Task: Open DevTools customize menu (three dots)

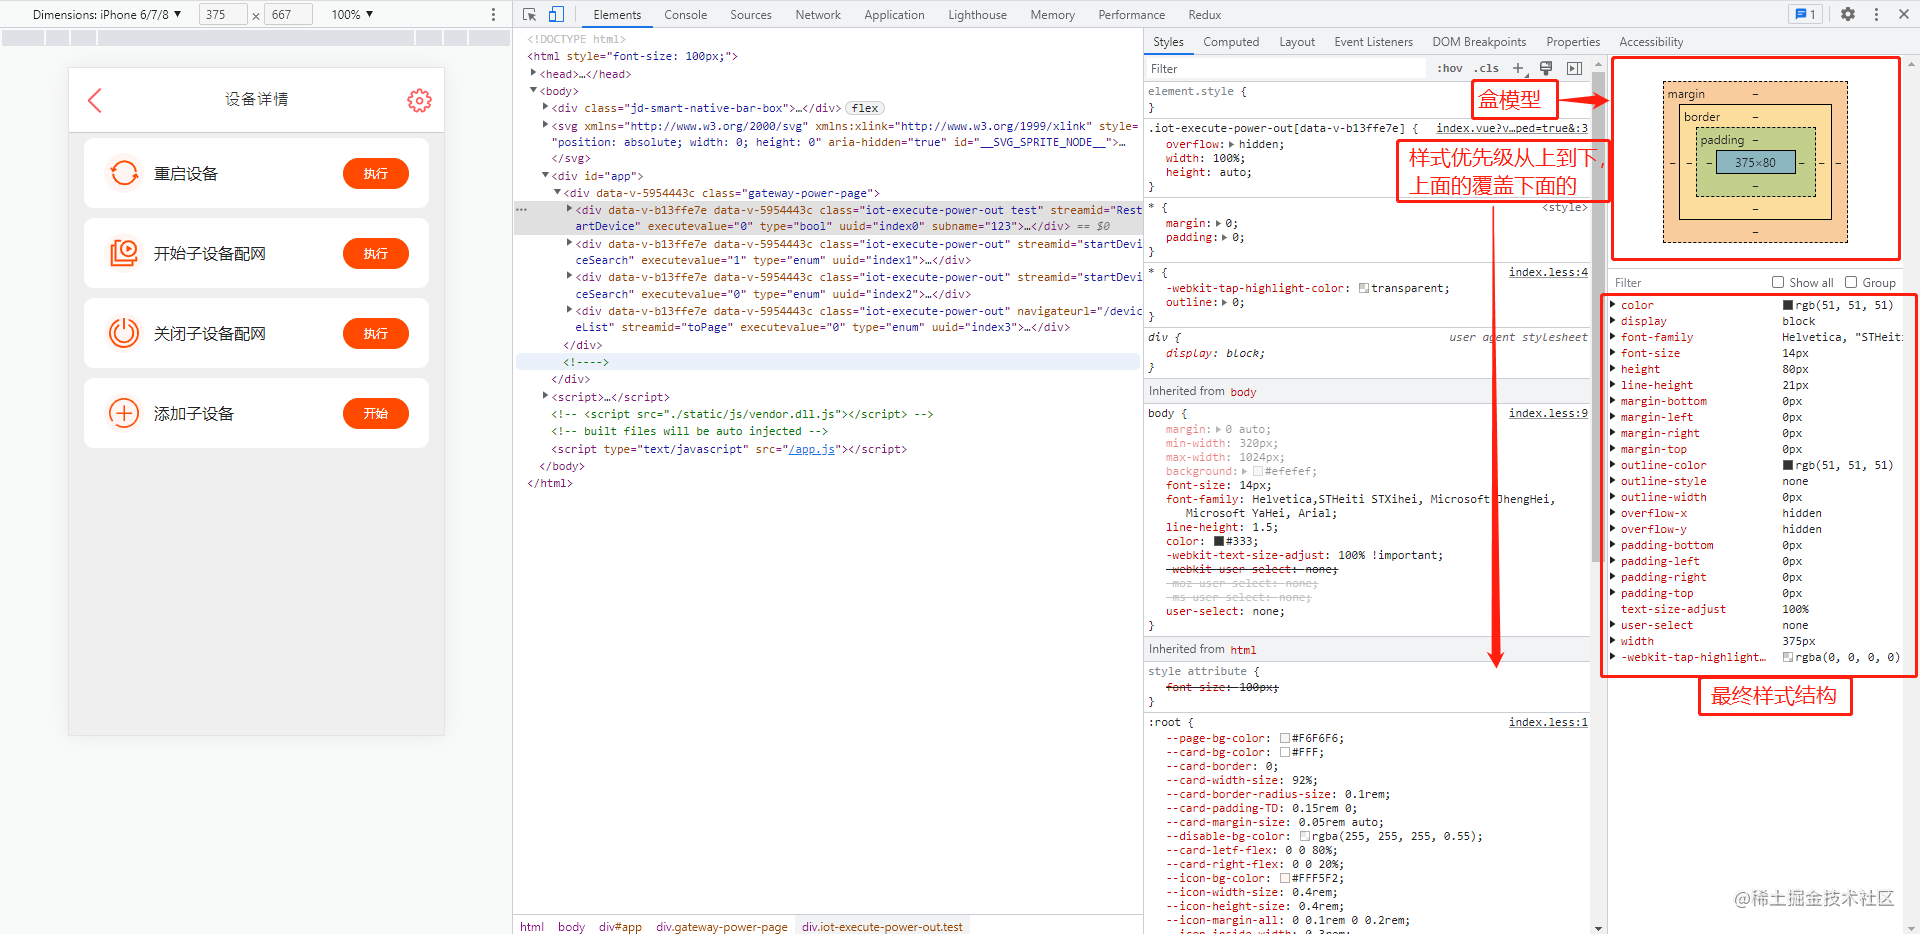Action: point(1876,14)
